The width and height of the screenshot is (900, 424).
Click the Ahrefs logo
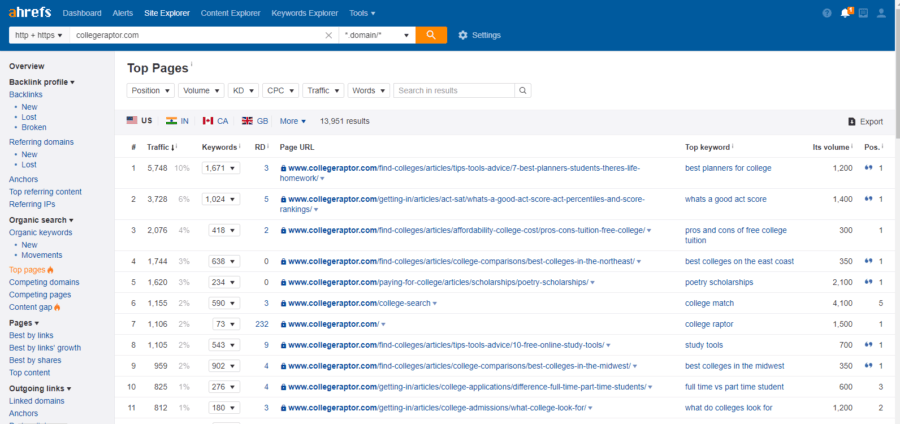(x=30, y=12)
